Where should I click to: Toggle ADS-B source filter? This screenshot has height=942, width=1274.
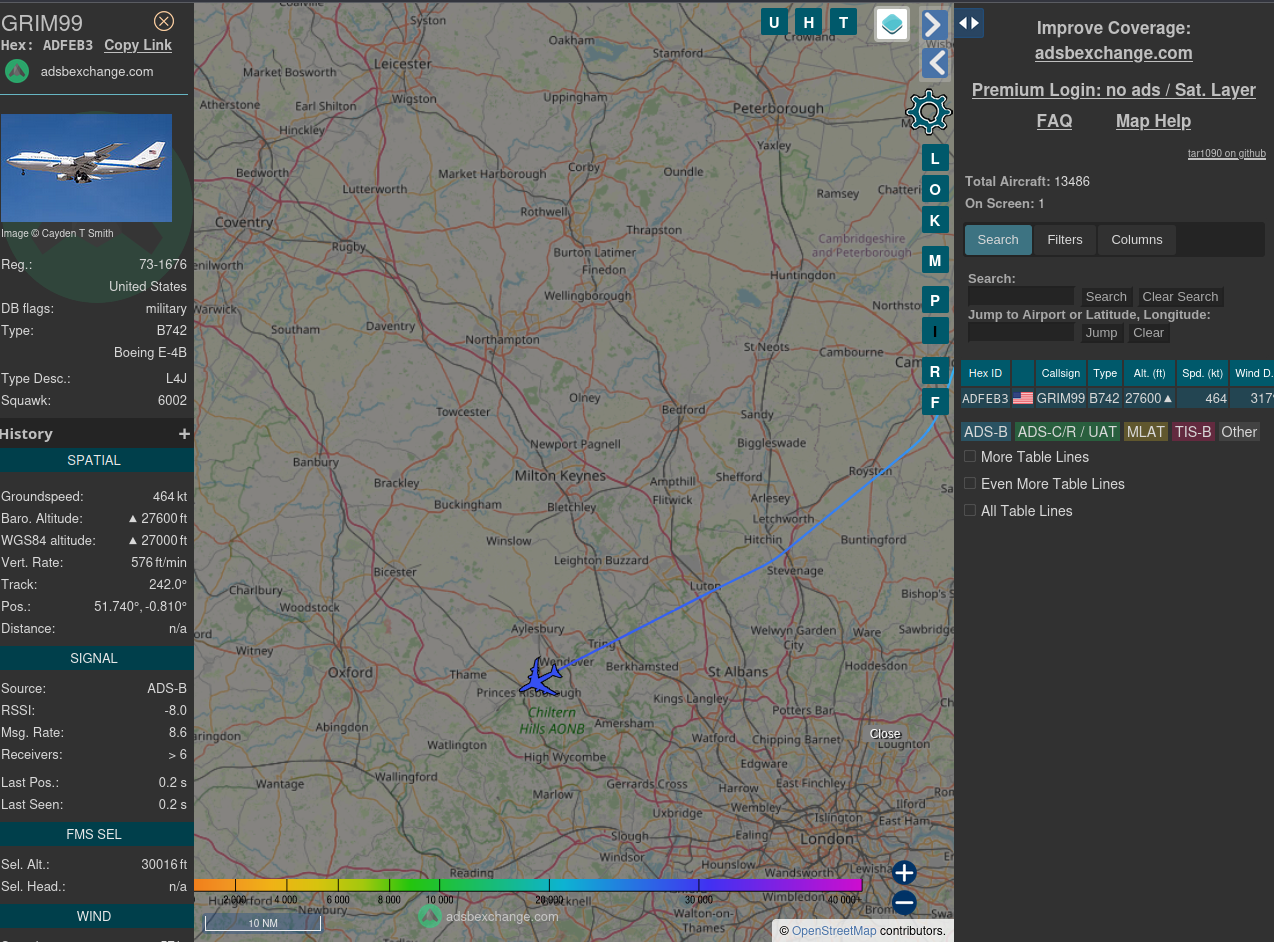pyautogui.click(x=986, y=432)
